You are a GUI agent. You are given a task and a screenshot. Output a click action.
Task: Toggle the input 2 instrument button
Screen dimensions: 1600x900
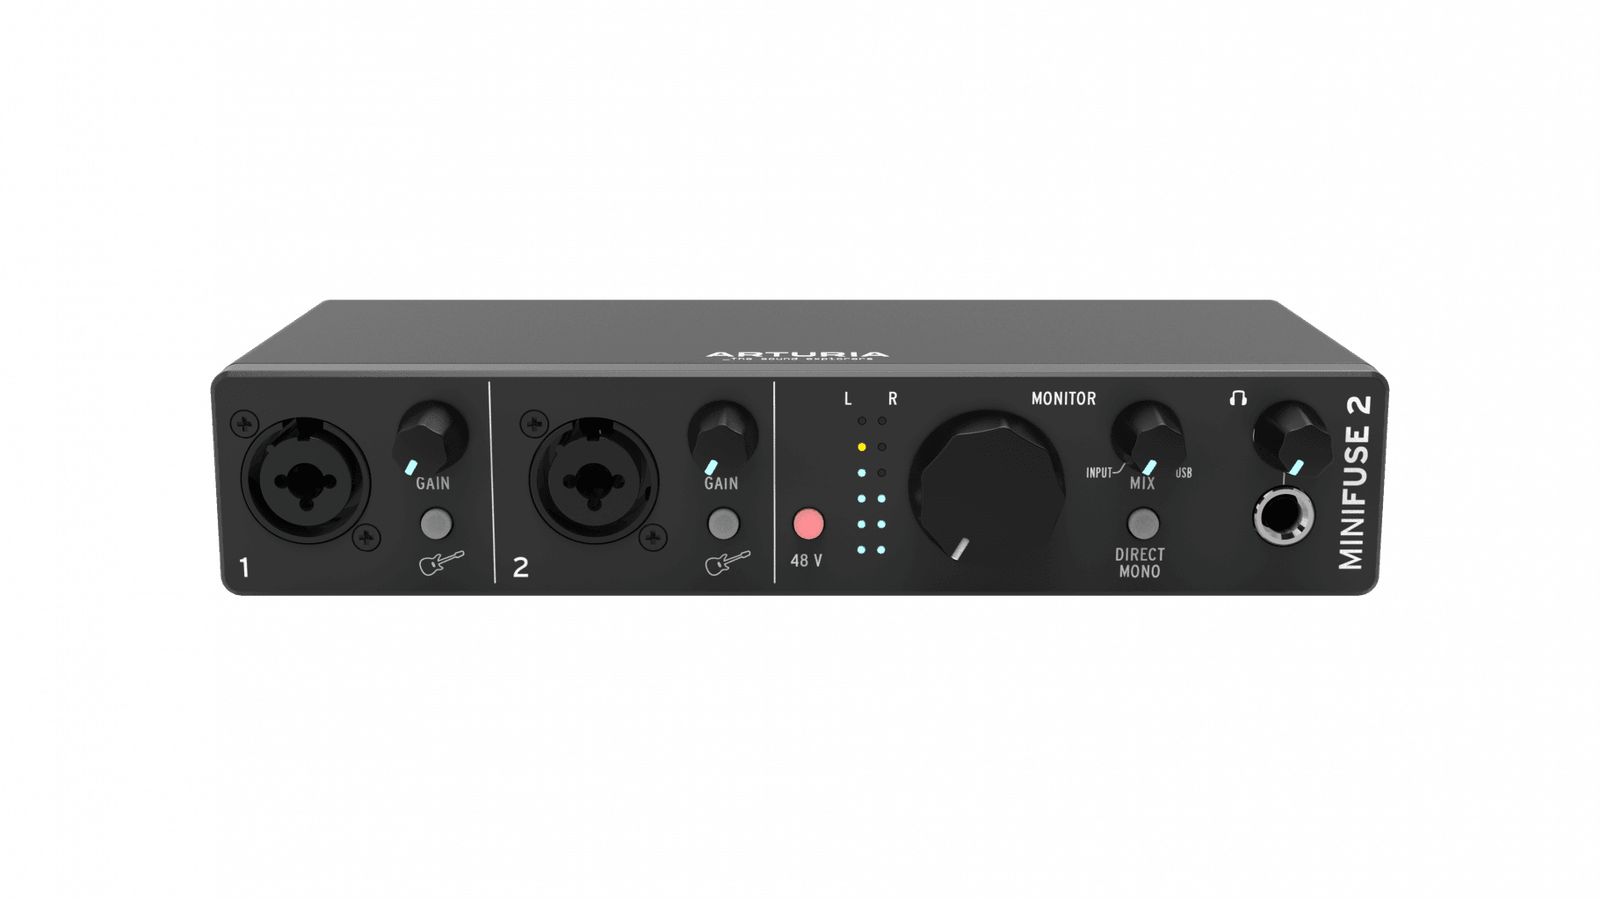point(723,523)
